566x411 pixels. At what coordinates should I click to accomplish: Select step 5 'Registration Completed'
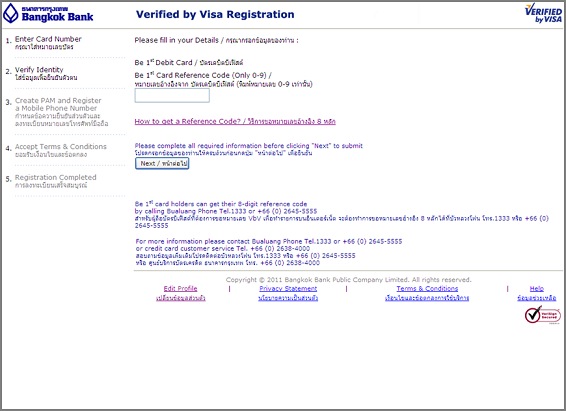[x=56, y=181]
